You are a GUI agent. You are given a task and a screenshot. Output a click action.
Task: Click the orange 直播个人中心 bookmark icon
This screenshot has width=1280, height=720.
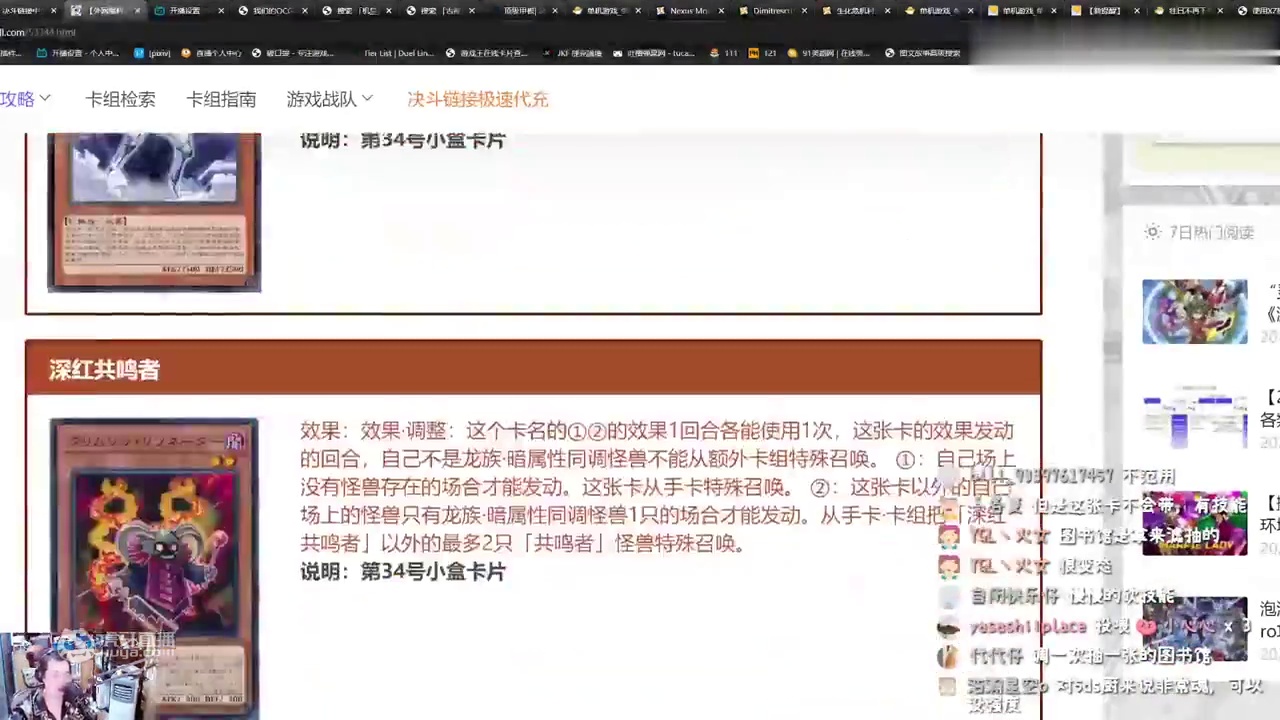pos(186,53)
